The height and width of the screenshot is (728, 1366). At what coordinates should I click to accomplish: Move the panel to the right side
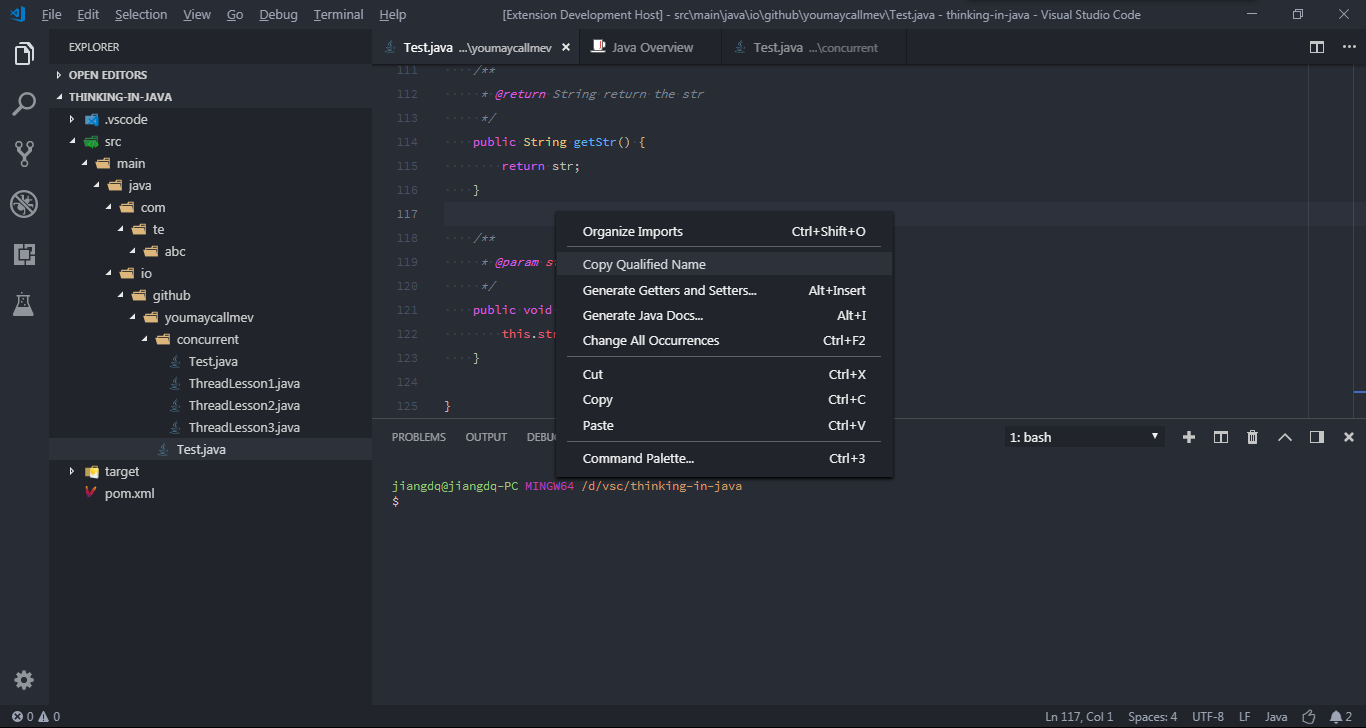[1317, 437]
